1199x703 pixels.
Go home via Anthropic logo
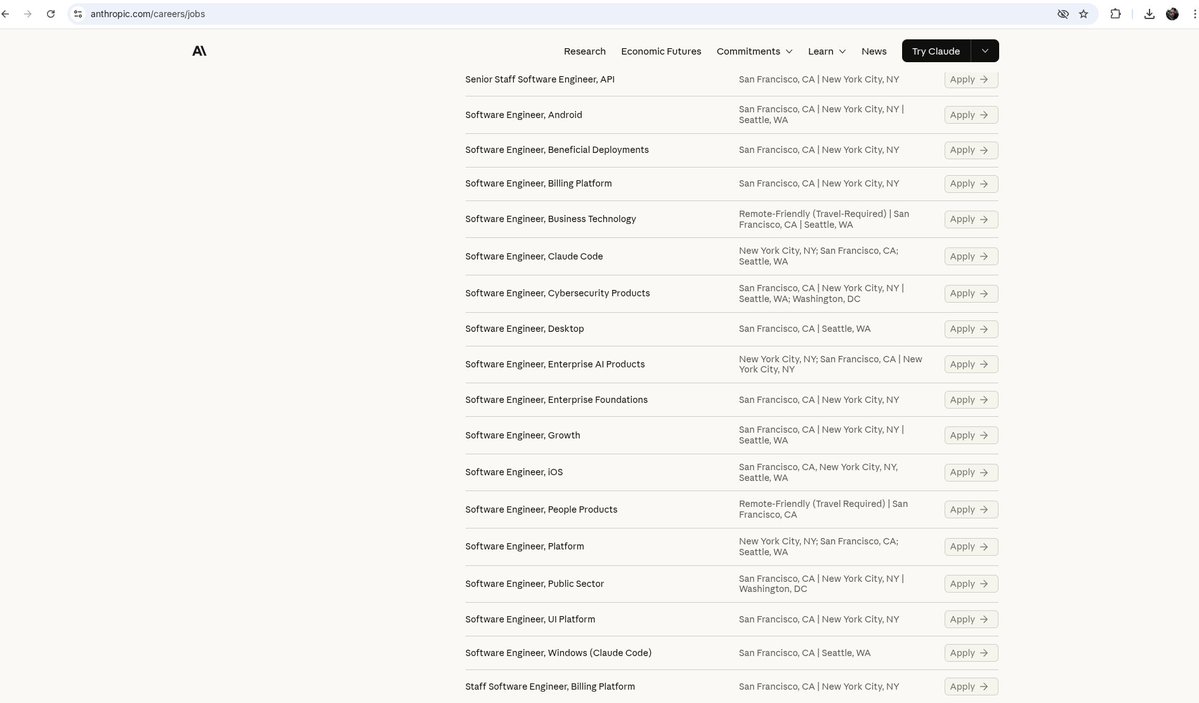coord(200,50)
